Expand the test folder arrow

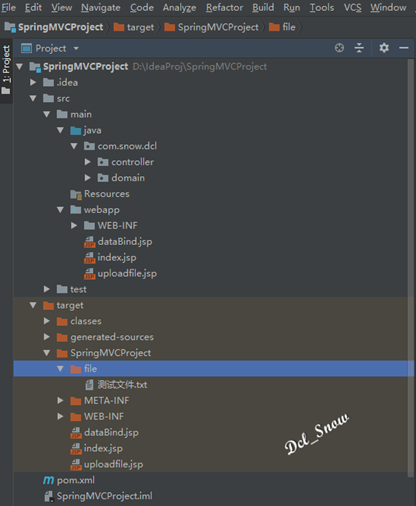click(x=47, y=289)
